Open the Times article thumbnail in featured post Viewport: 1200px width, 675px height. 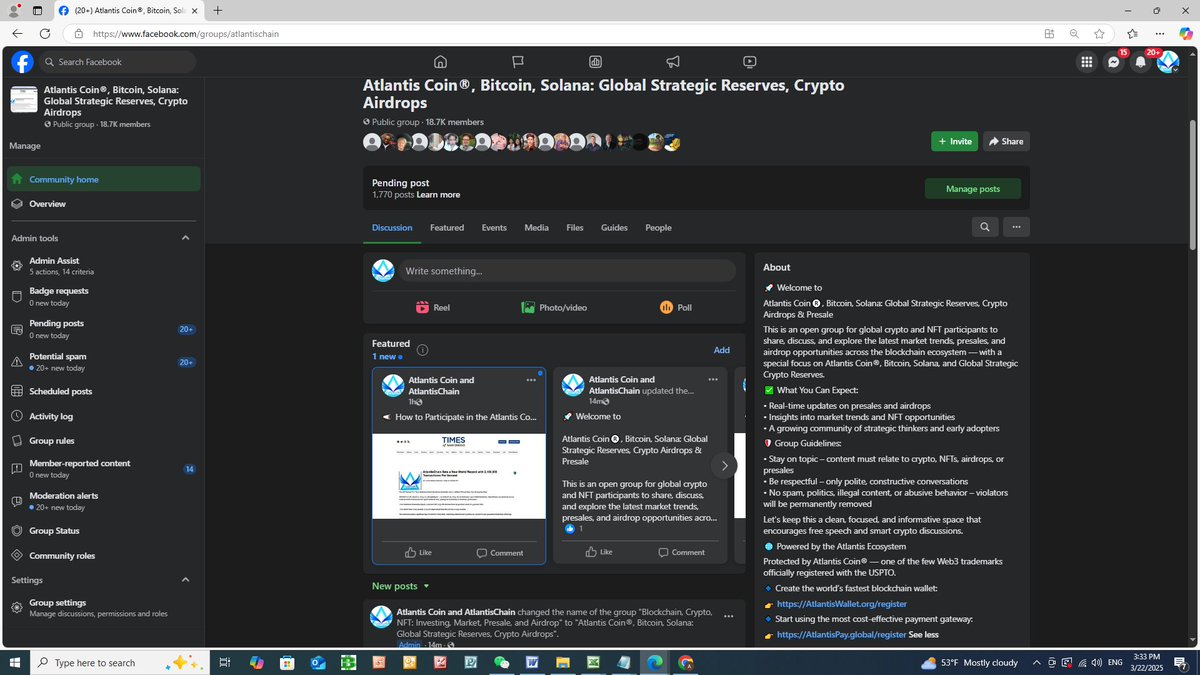pos(459,476)
